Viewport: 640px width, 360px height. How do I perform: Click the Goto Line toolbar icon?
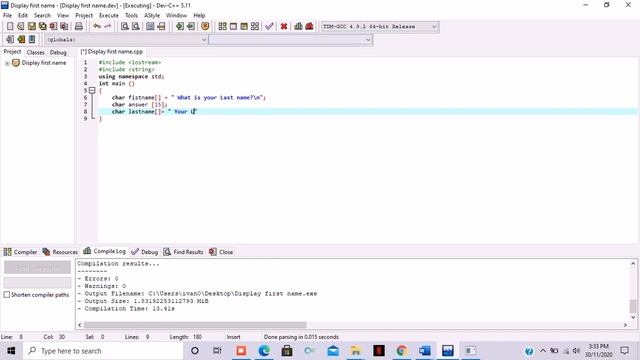(x=161, y=27)
